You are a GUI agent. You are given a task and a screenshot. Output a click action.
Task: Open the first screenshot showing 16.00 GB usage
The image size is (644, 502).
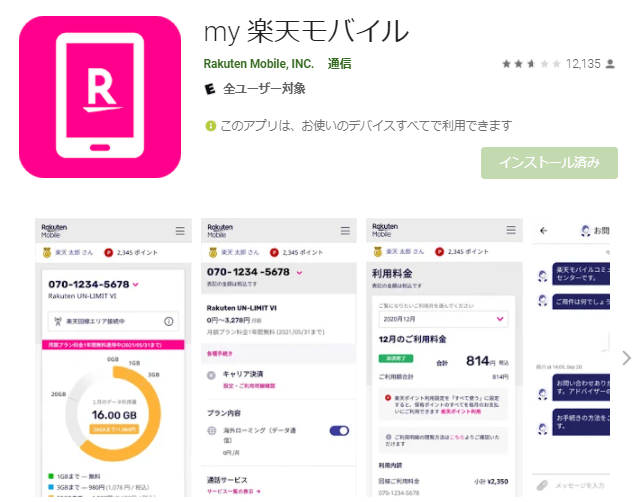tap(113, 357)
